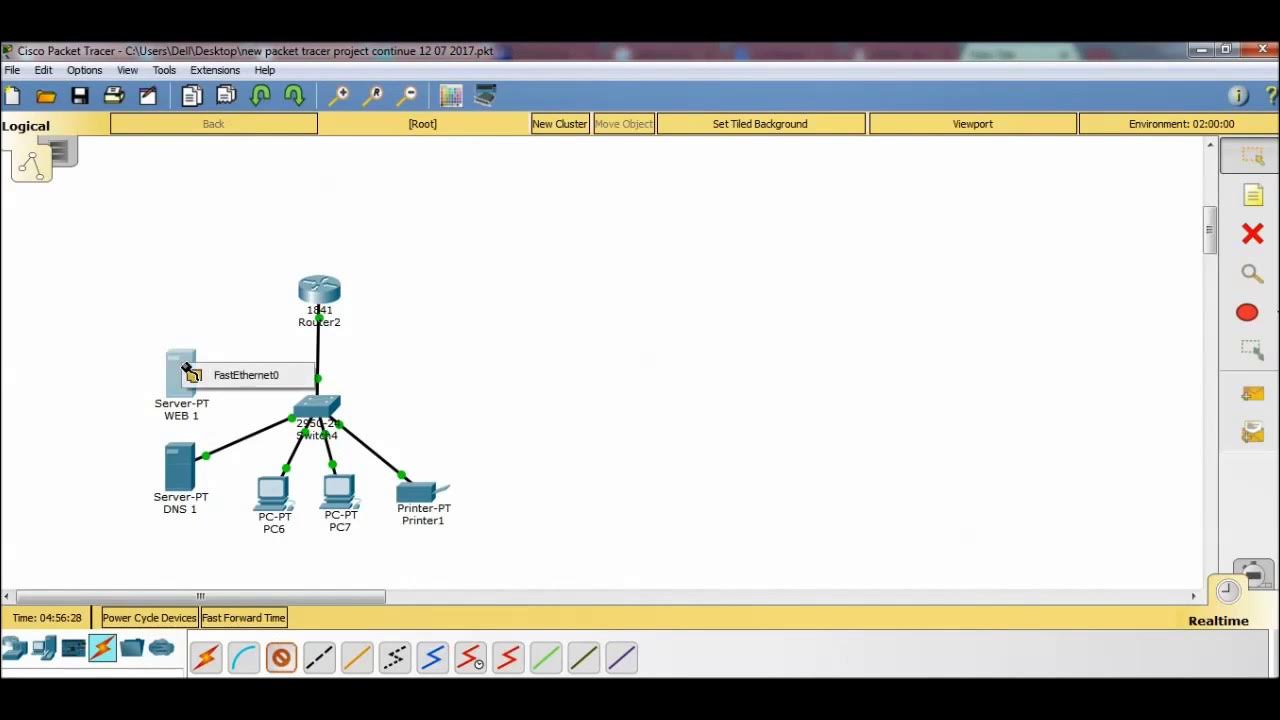Choose the red Serial DTE cable

(x=508, y=658)
